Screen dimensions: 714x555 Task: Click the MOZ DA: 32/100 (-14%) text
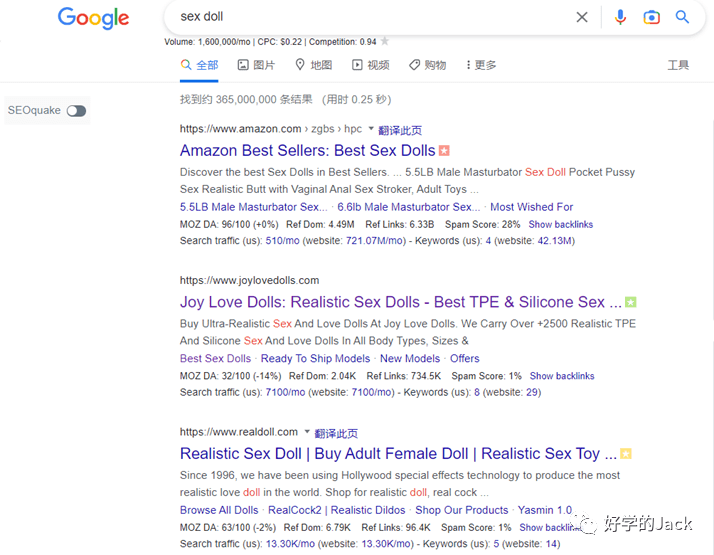click(x=230, y=376)
